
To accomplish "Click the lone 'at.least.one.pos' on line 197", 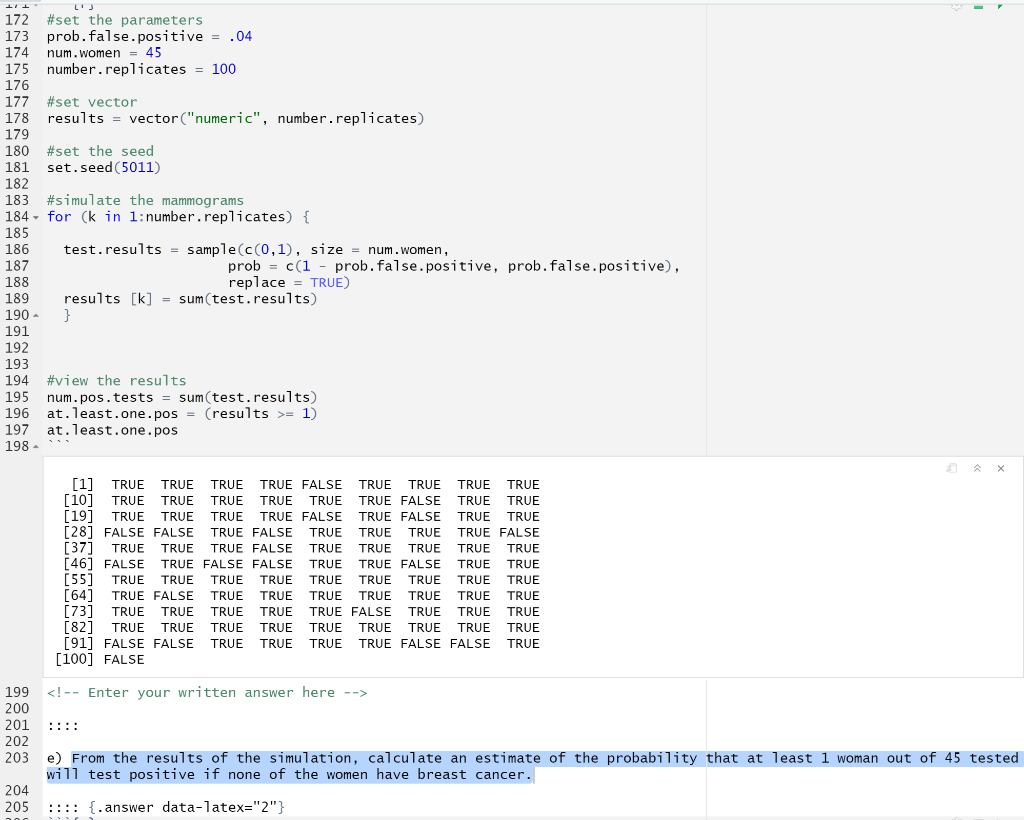I will click(x=112, y=430).
